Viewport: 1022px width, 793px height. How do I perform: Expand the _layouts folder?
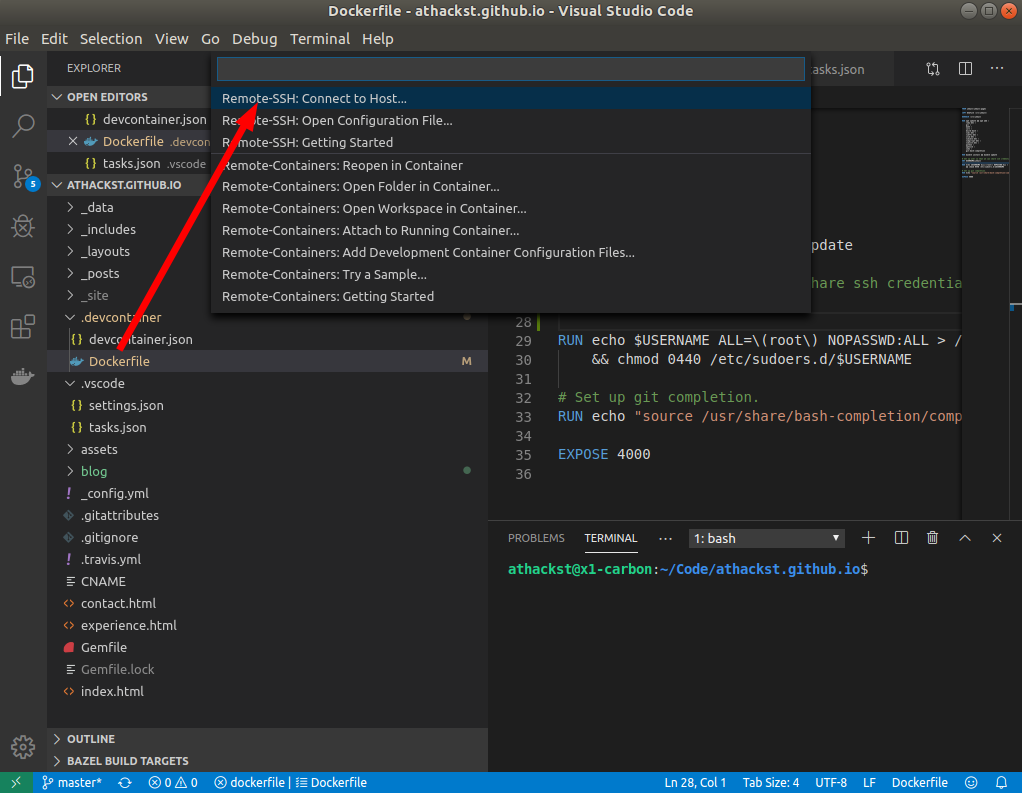pyautogui.click(x=105, y=252)
